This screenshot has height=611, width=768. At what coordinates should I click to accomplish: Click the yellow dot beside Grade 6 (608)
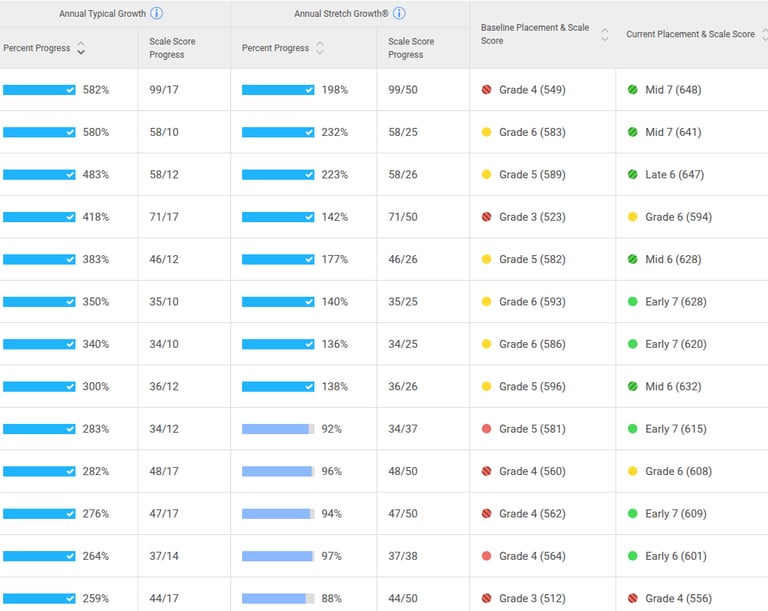(x=632, y=471)
